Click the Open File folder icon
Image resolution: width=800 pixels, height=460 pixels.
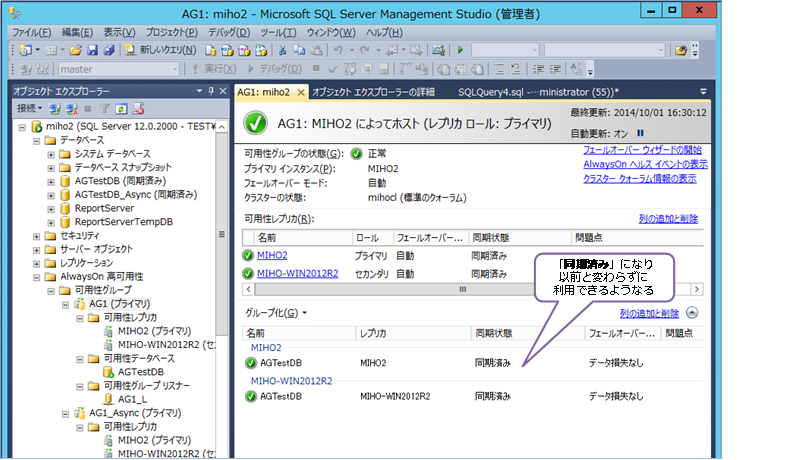(76, 50)
